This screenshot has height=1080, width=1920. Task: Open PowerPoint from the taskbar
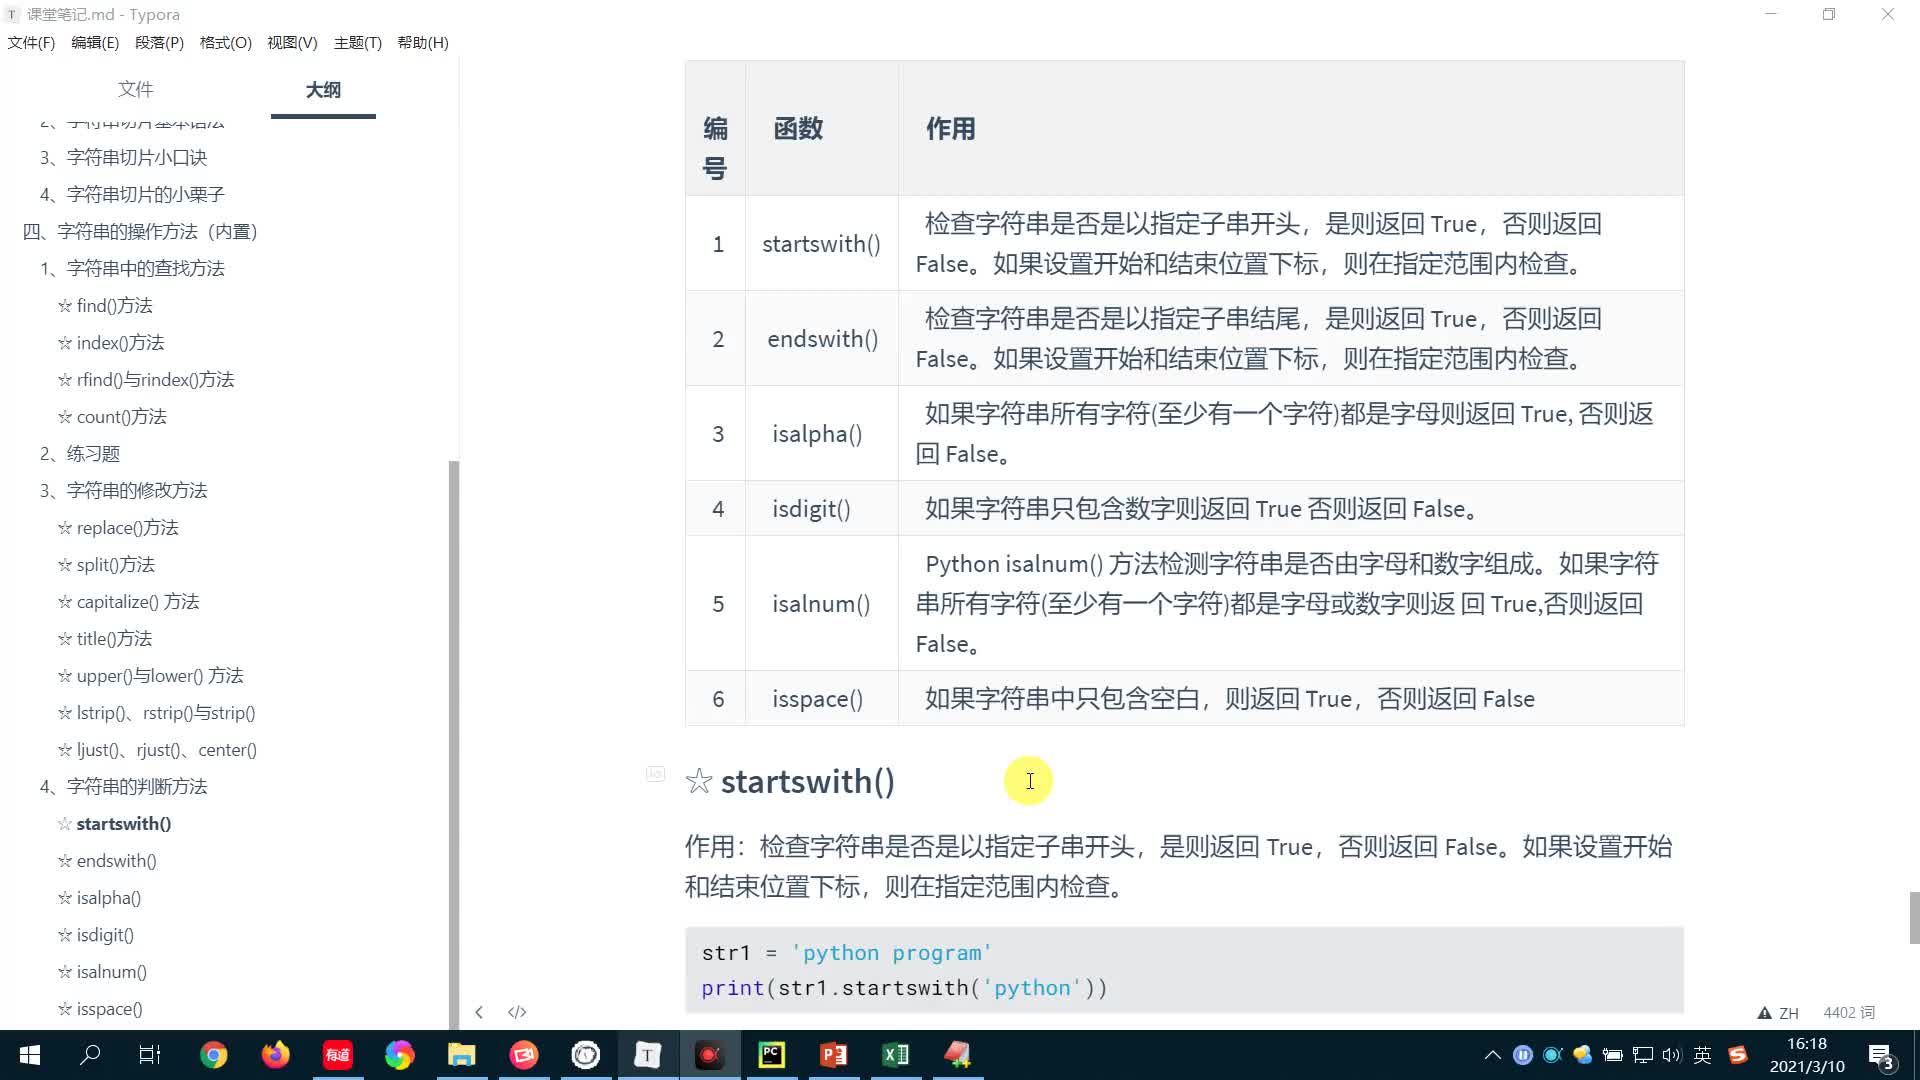click(833, 1055)
